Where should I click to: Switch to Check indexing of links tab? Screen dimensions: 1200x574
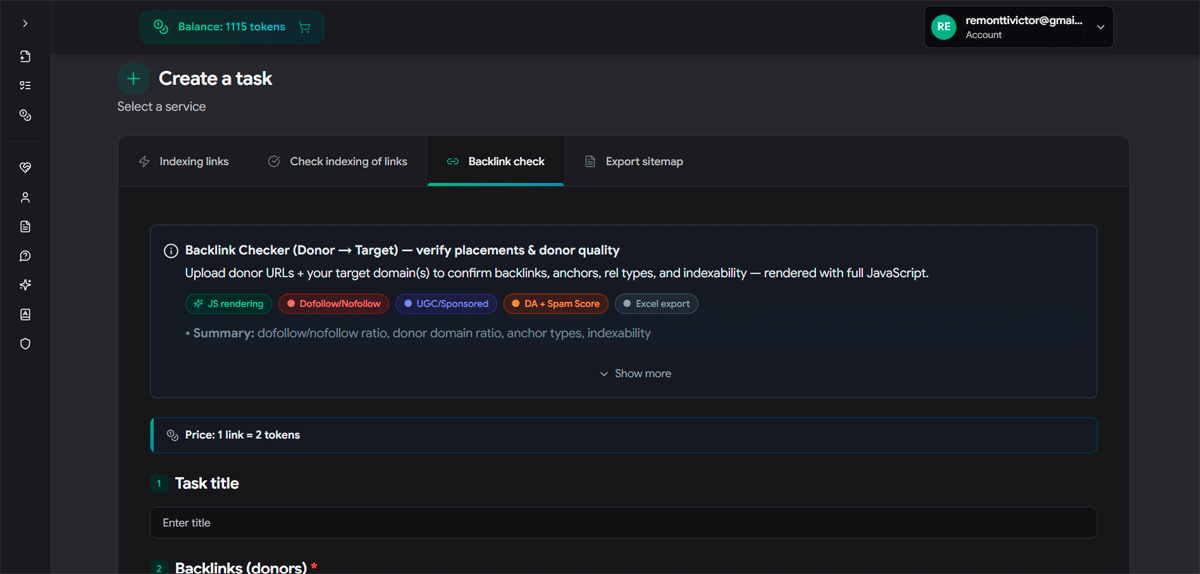(337, 161)
